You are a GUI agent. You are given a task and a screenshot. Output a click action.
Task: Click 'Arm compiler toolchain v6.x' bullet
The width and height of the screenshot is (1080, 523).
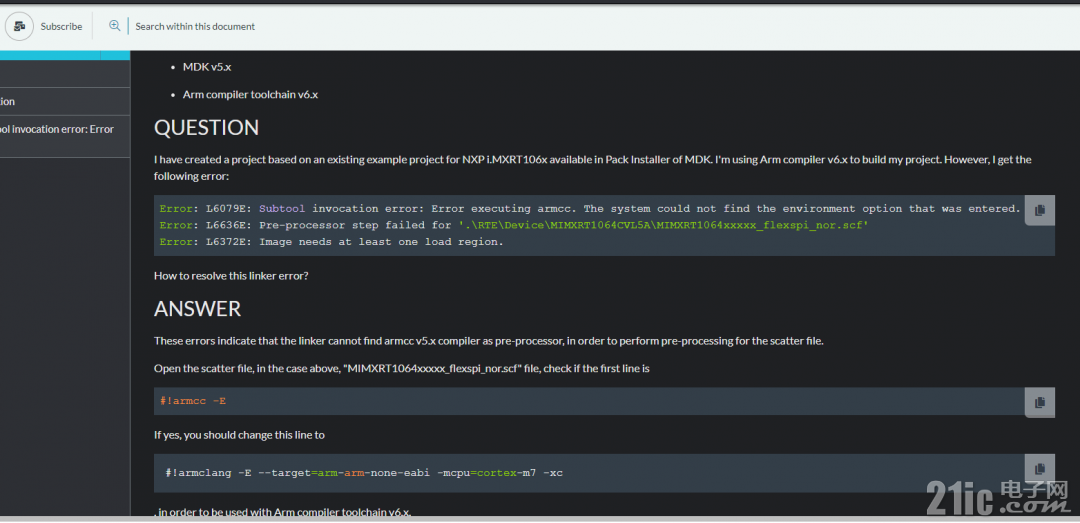250,94
